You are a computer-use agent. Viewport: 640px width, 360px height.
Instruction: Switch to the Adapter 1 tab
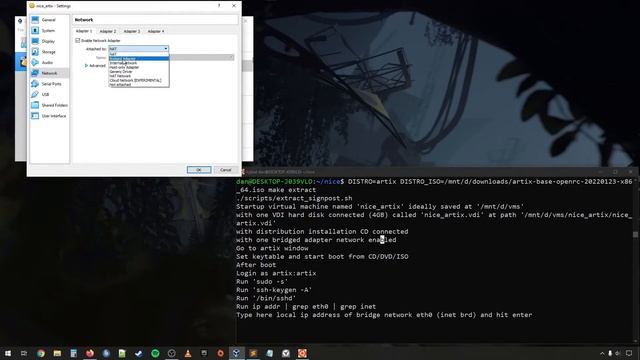point(84,31)
